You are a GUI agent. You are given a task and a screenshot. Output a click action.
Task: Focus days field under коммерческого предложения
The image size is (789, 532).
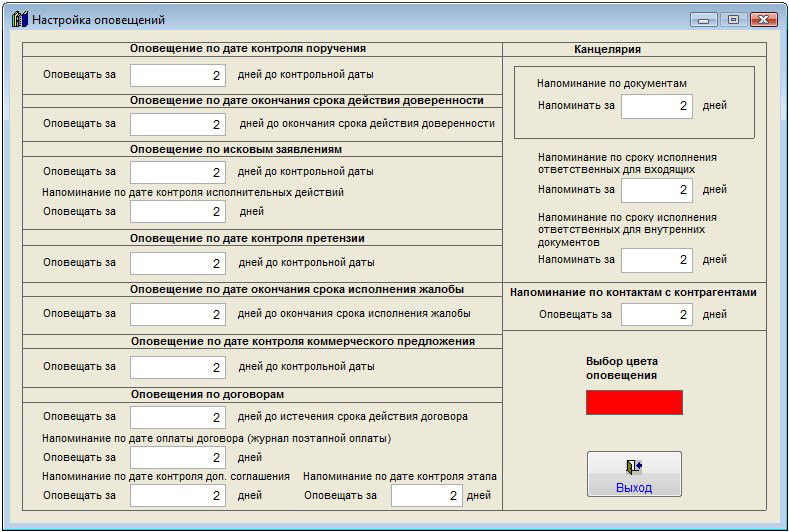178,367
